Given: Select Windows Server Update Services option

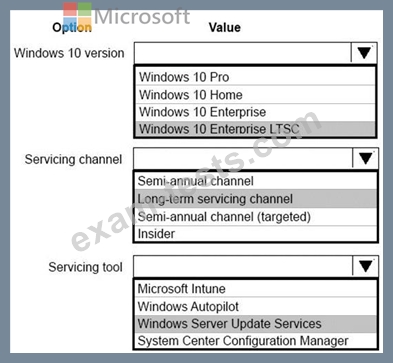Looking at the screenshot, I should pyautogui.click(x=256, y=324).
